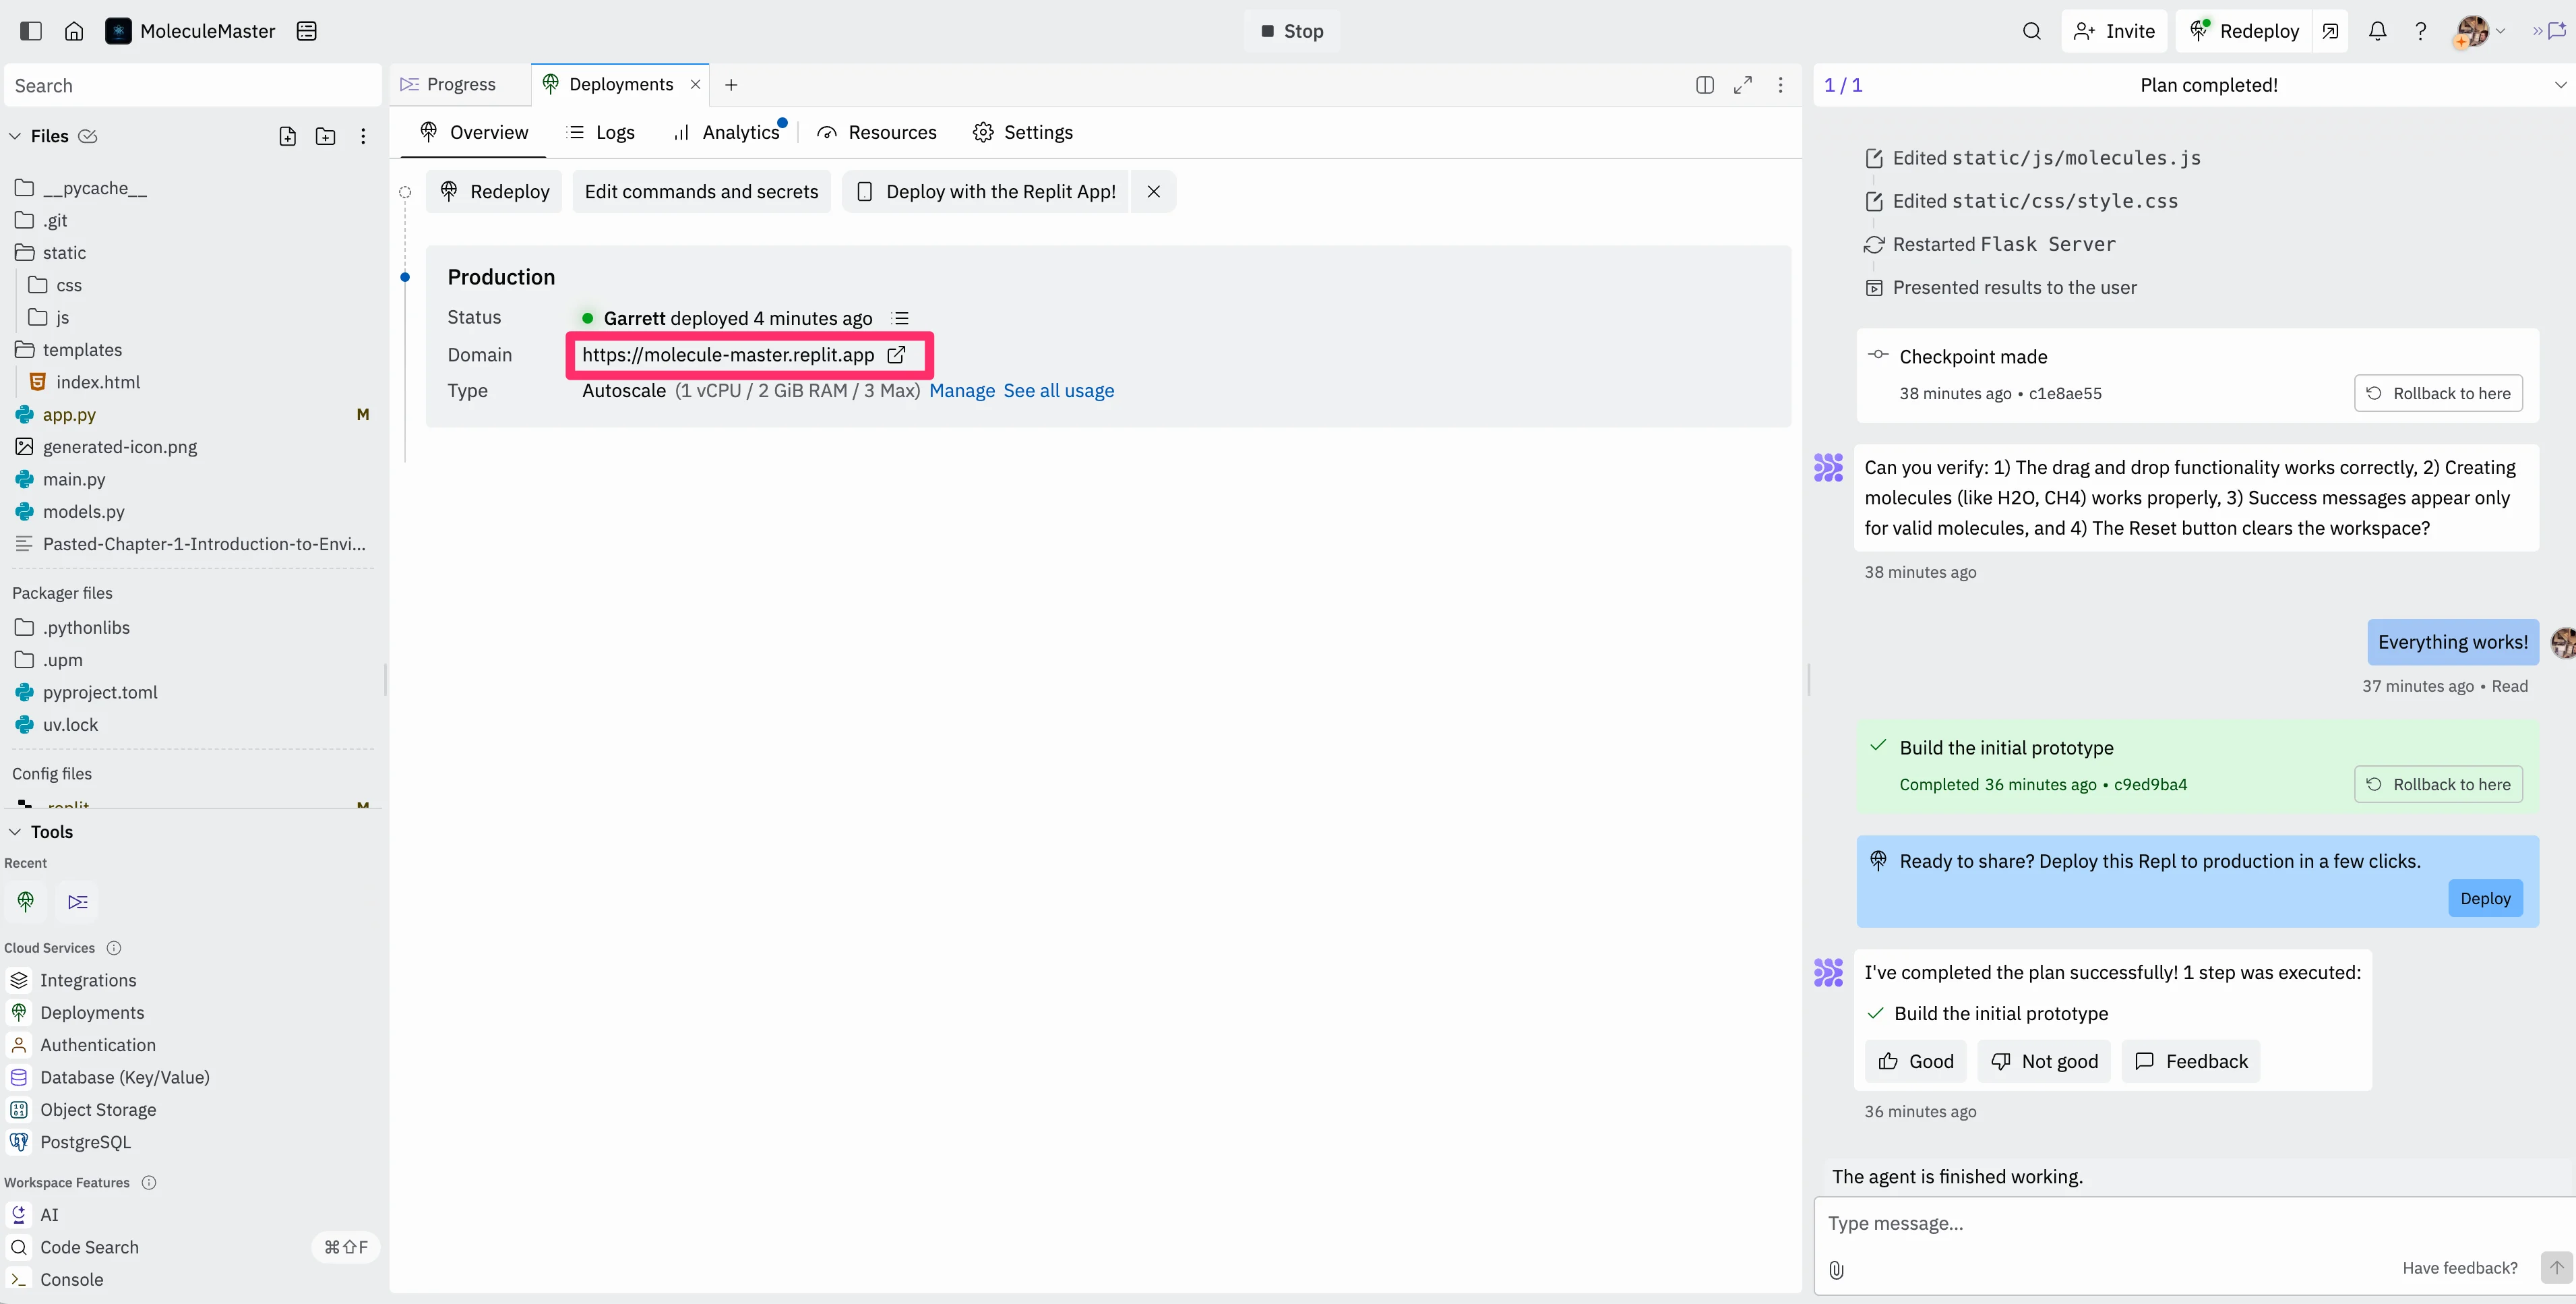
Task: Collapse the Tools section chevron
Action: (15, 832)
